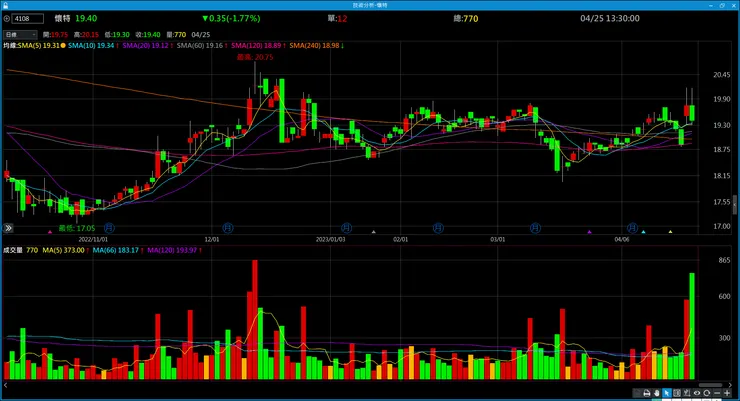Click the 20.45 price axis label
Image resolution: width=740 pixels, height=401 pixels.
click(x=722, y=75)
